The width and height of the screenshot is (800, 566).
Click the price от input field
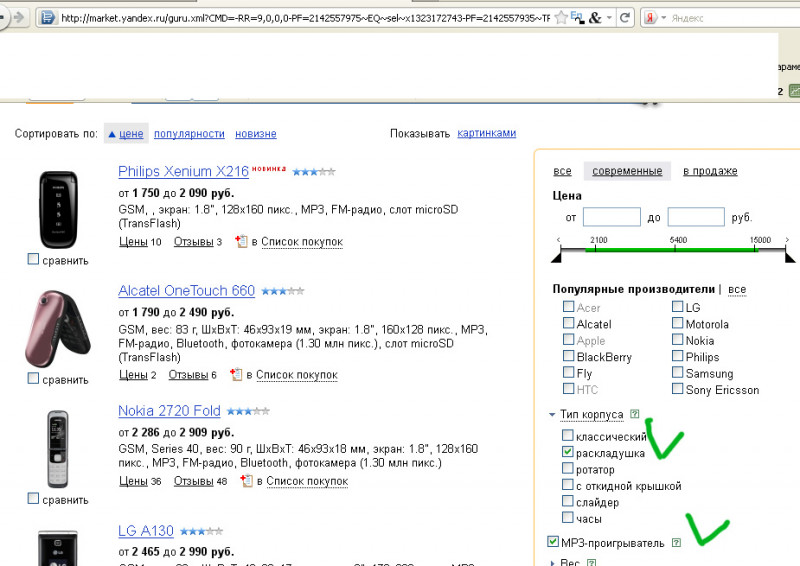coord(612,217)
